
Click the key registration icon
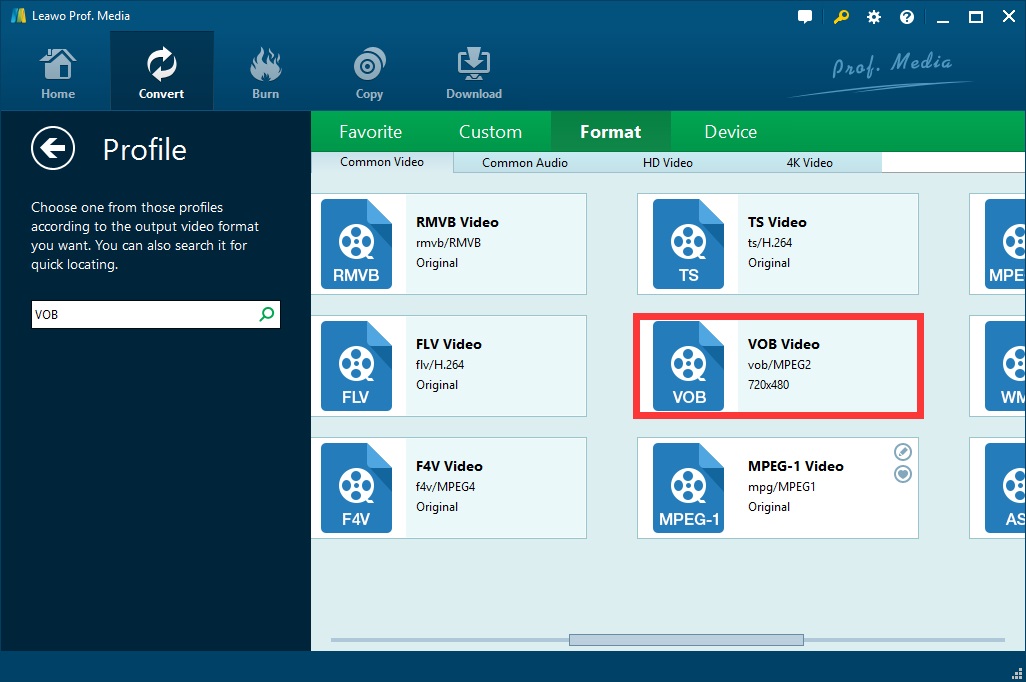click(x=840, y=17)
